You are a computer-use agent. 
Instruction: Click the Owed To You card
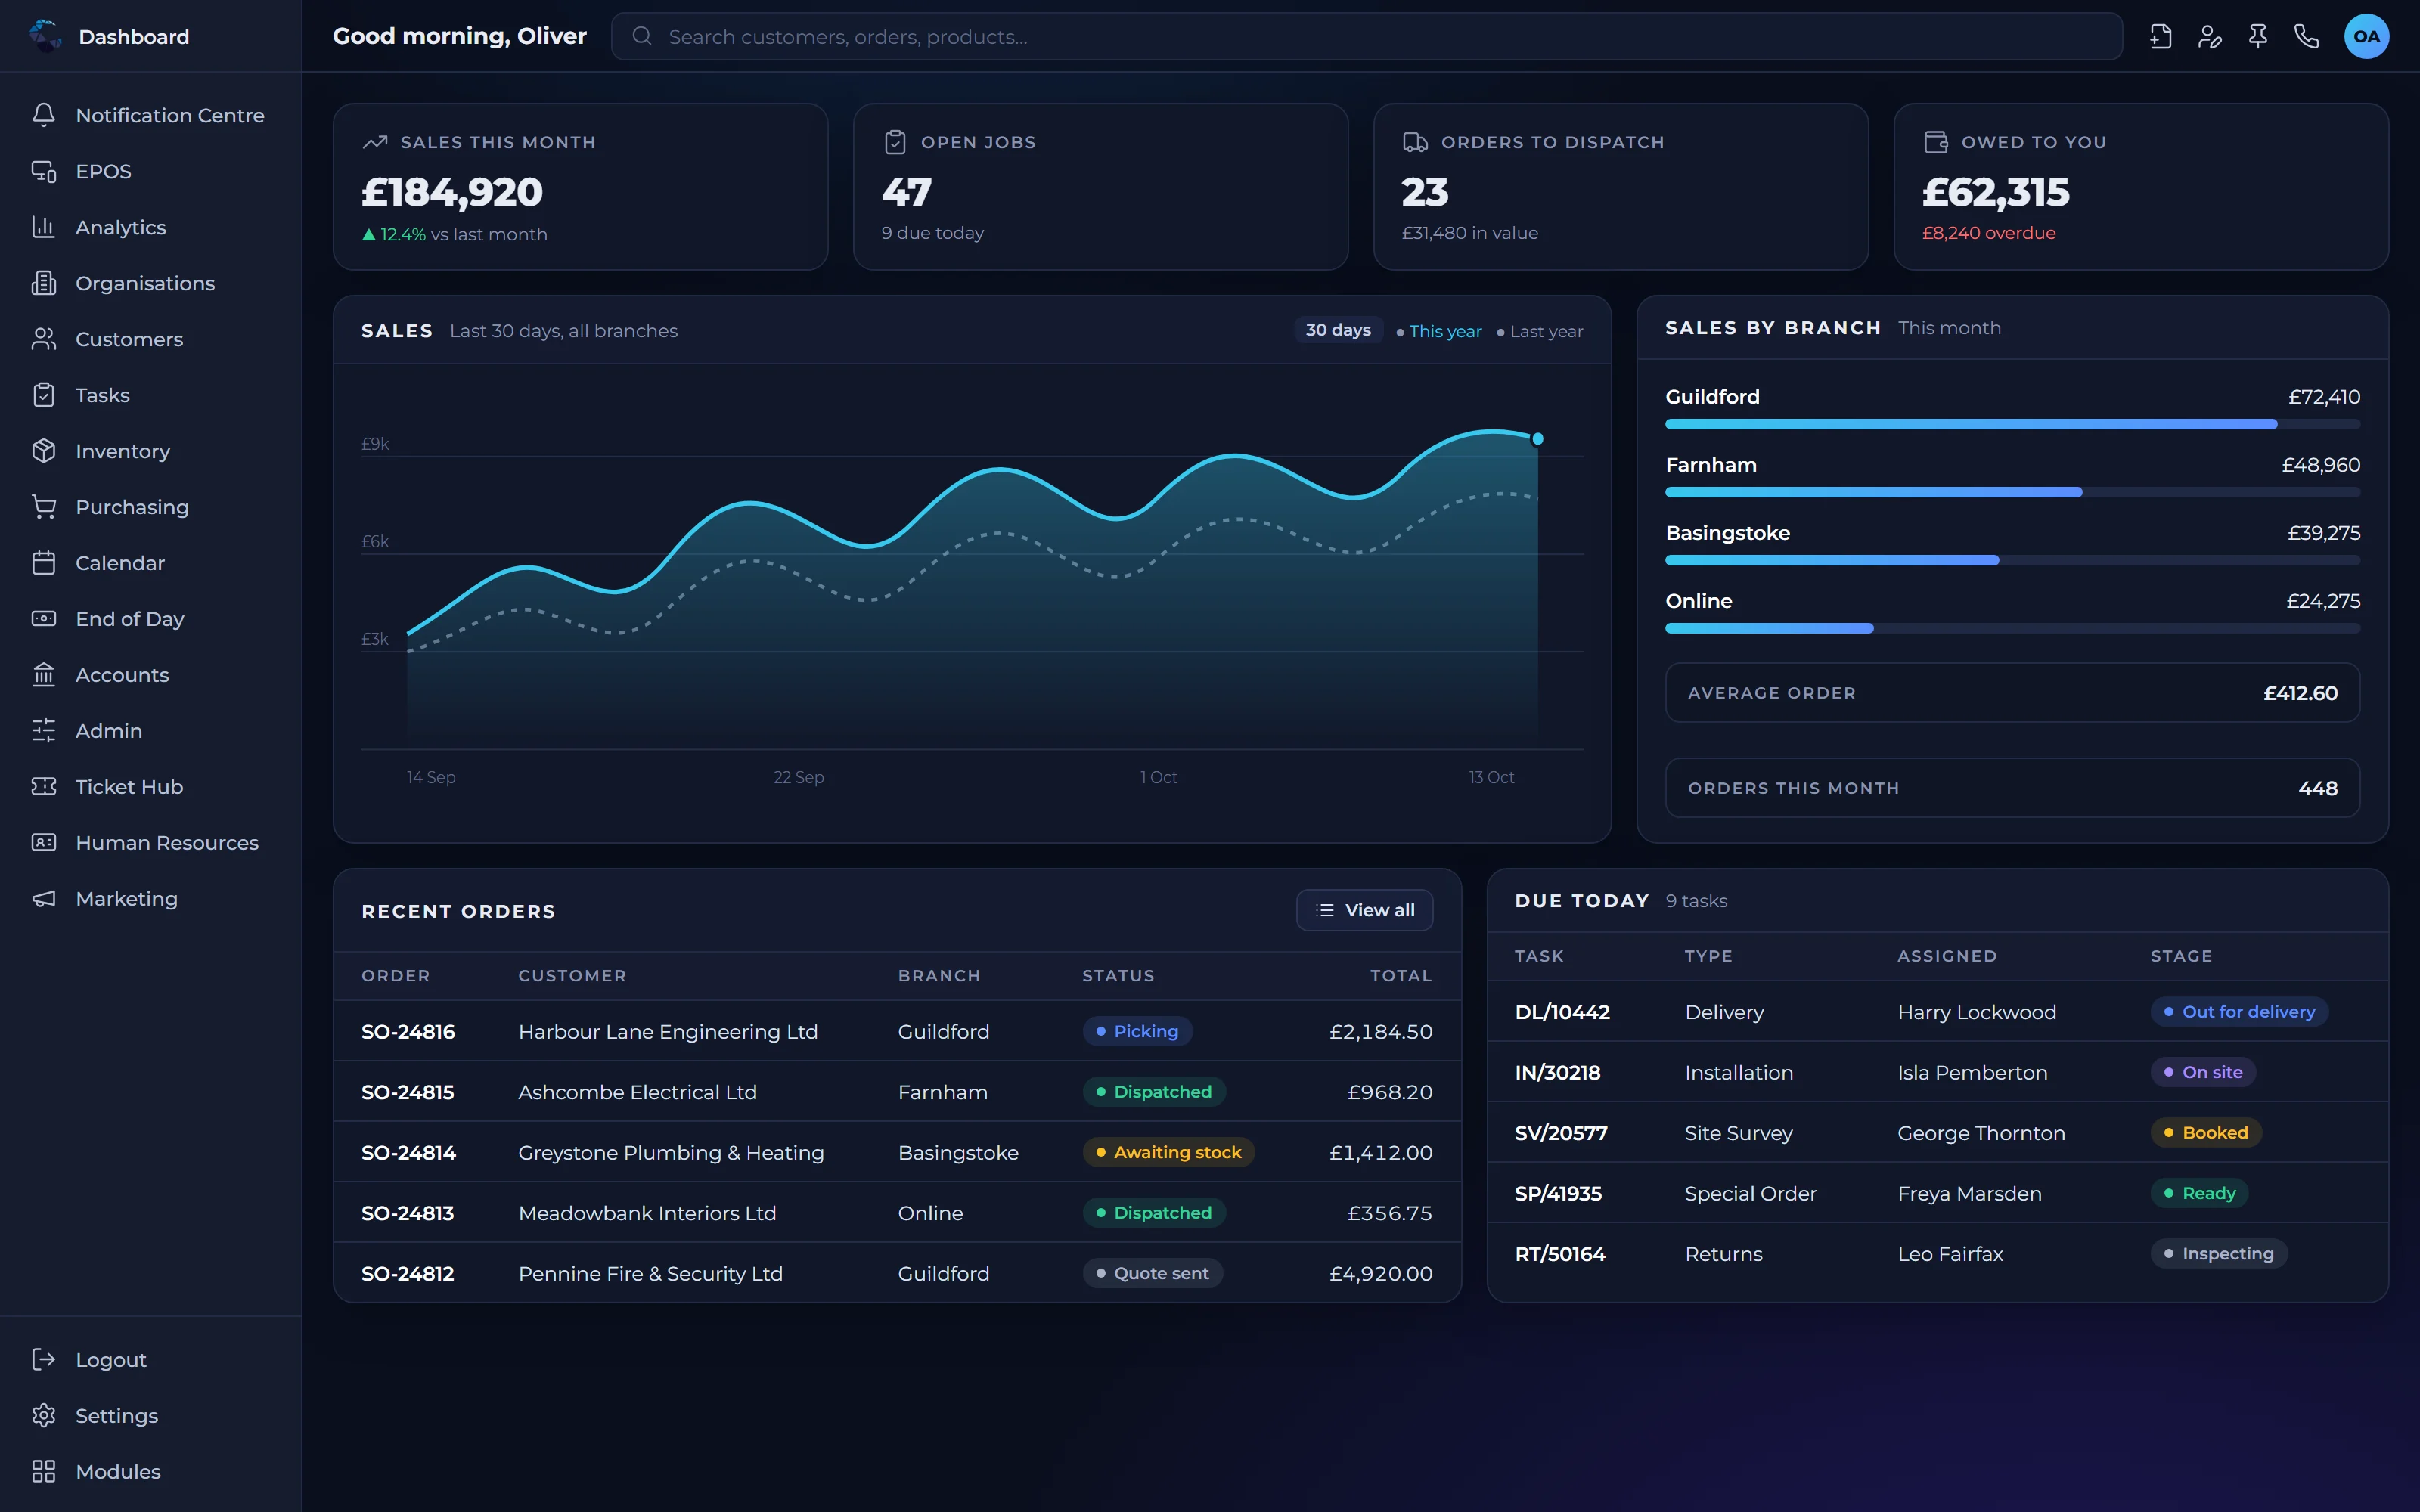[2140, 187]
